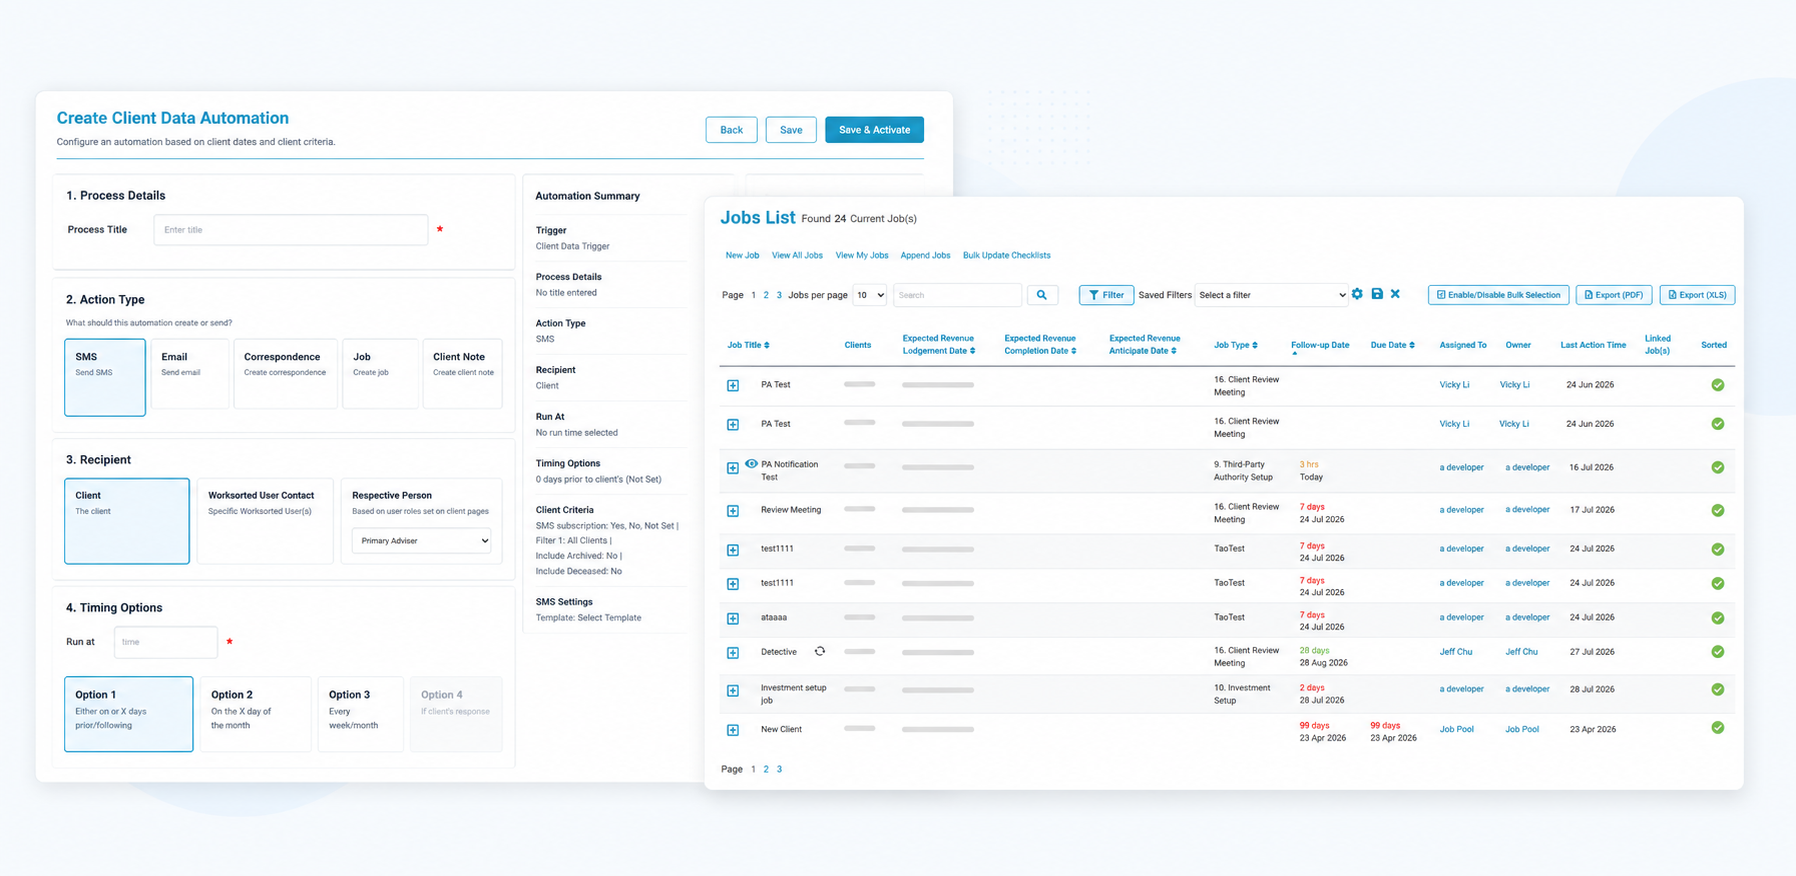Click green sorted check for New Client
The width and height of the screenshot is (1796, 876).
pos(1717,728)
